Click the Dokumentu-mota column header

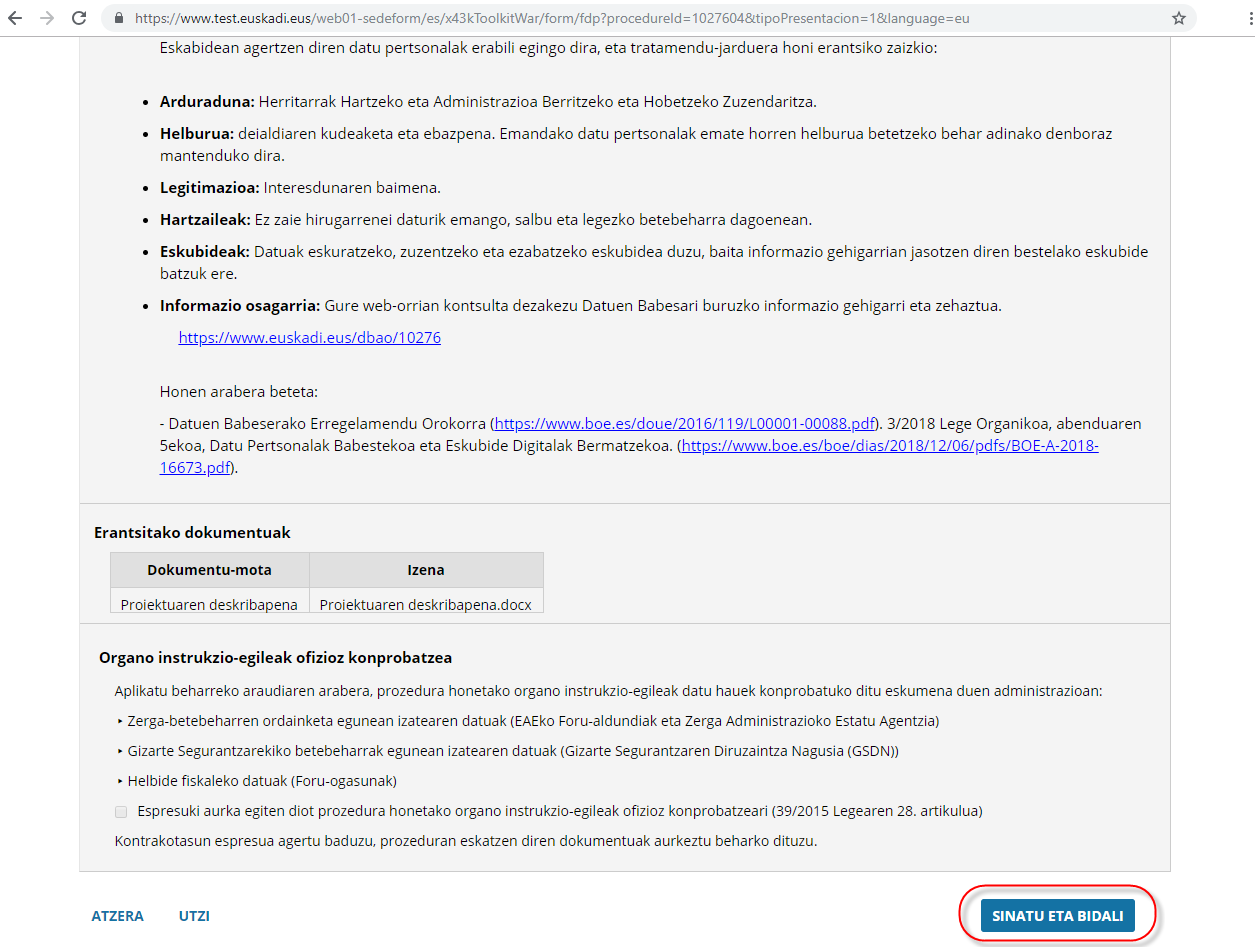click(209, 570)
